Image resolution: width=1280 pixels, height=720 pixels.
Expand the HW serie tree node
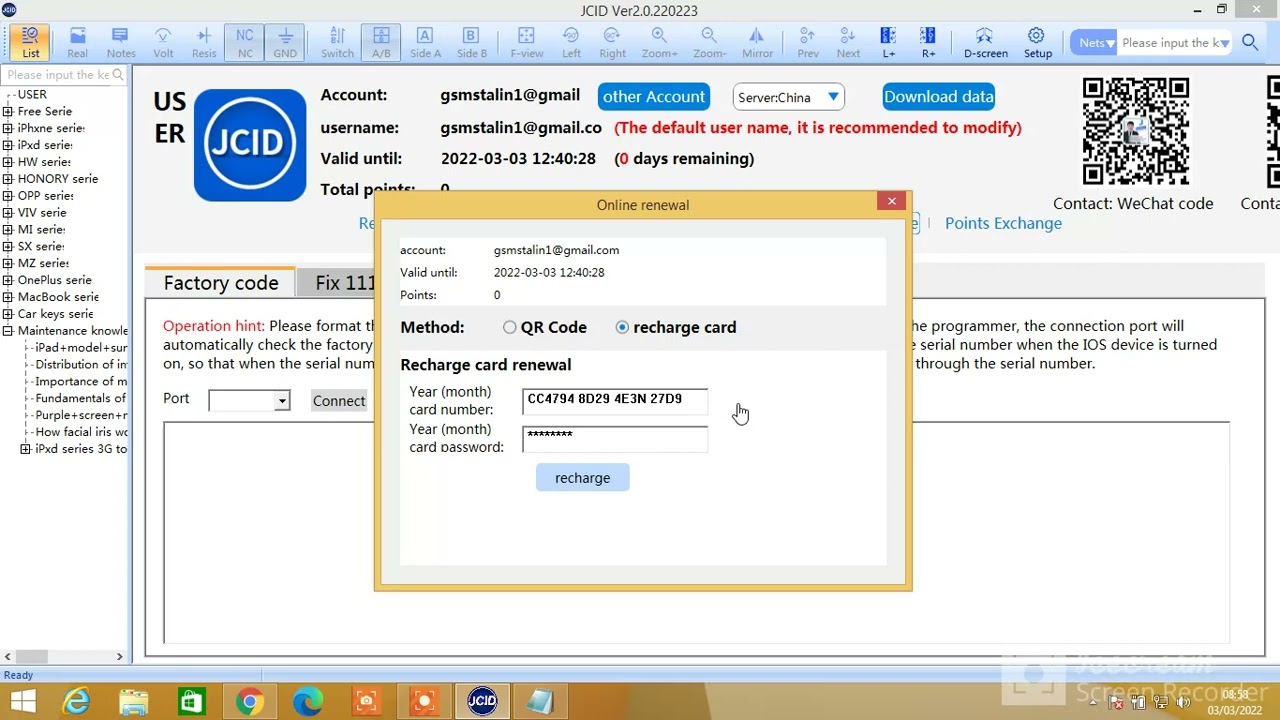coord(8,162)
